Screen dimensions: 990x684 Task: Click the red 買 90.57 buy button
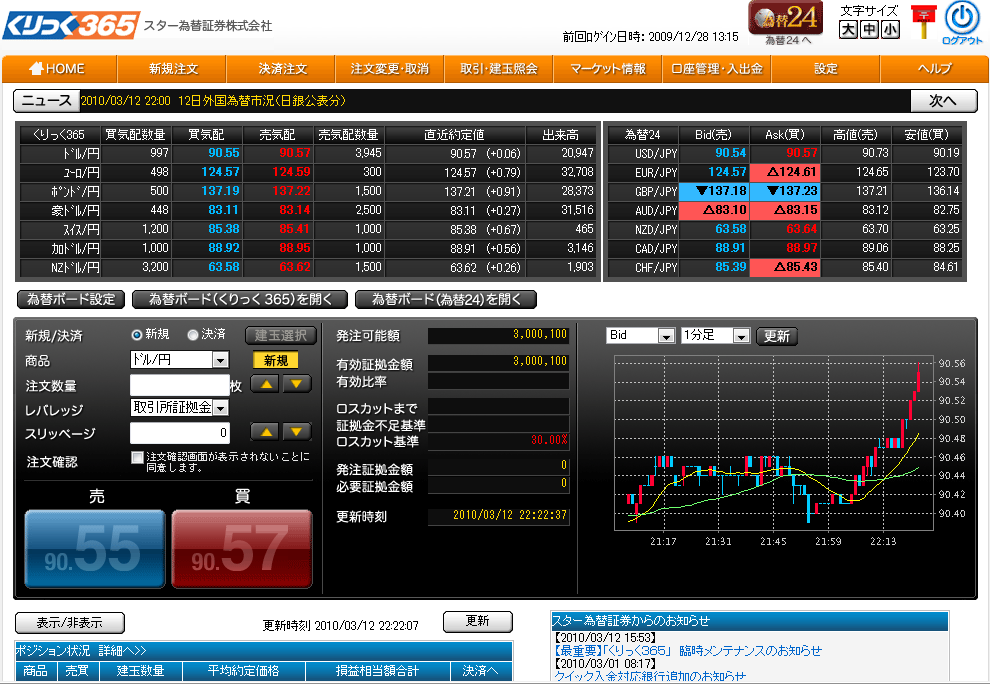point(242,549)
